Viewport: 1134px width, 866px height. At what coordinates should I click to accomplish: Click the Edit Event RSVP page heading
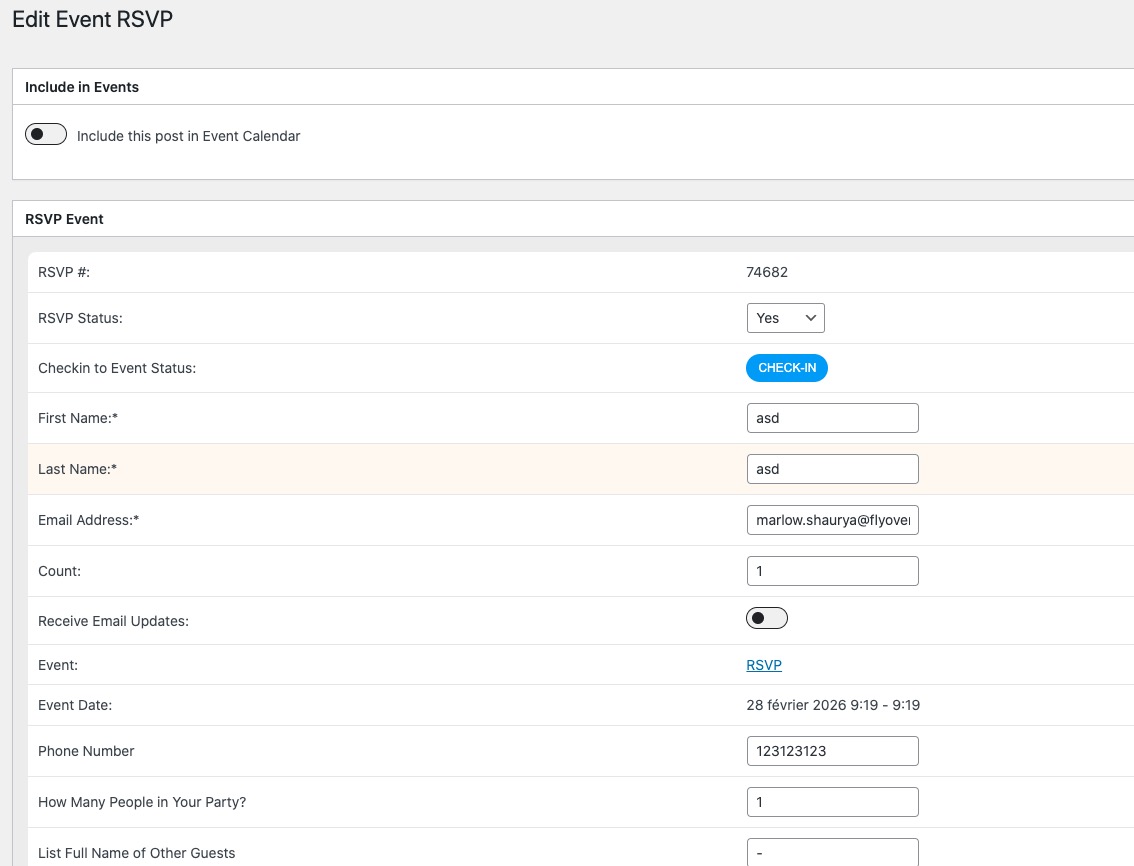[93, 20]
